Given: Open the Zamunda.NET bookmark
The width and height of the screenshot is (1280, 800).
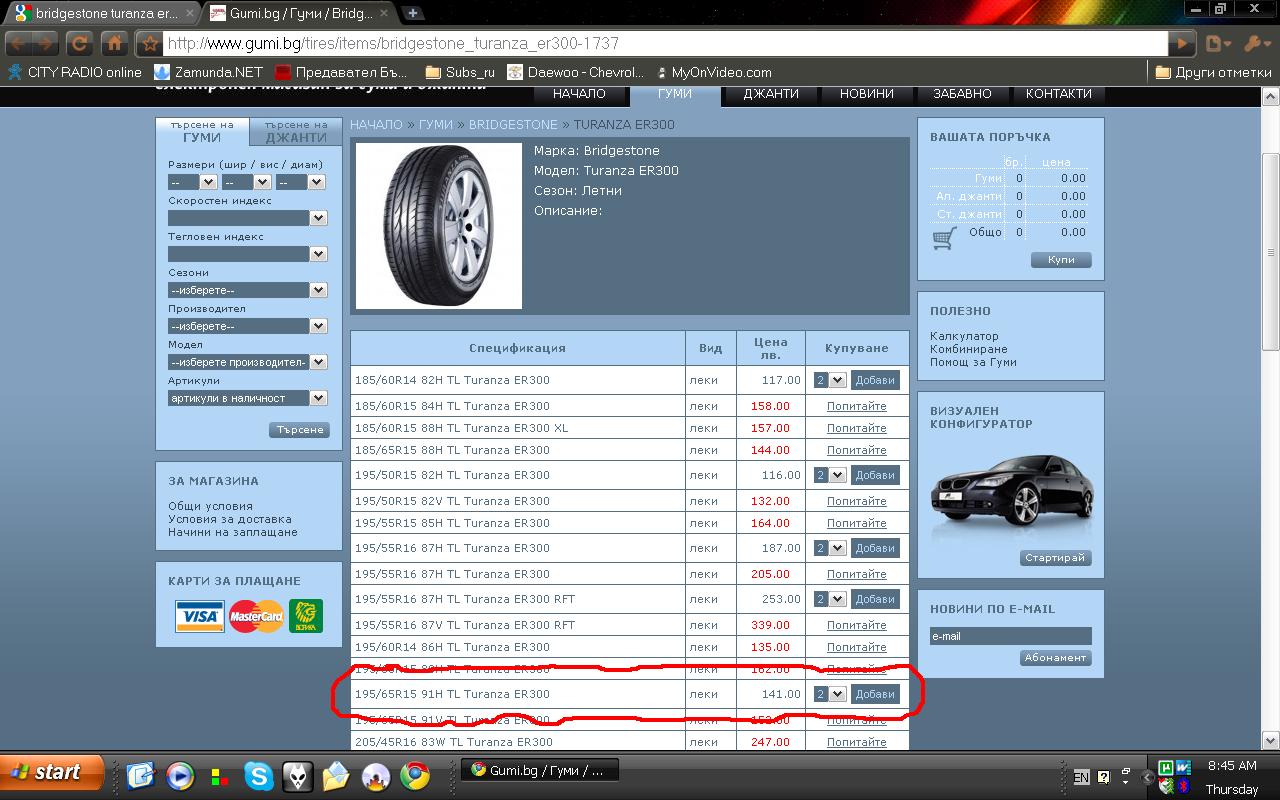Looking at the screenshot, I should pyautogui.click(x=208, y=72).
